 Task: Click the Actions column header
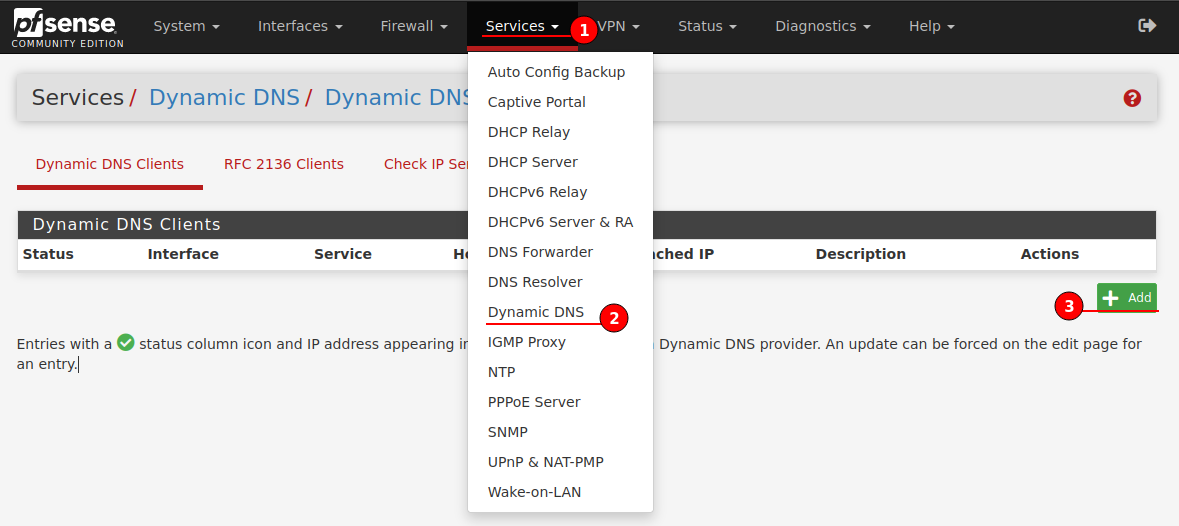[x=1050, y=255]
